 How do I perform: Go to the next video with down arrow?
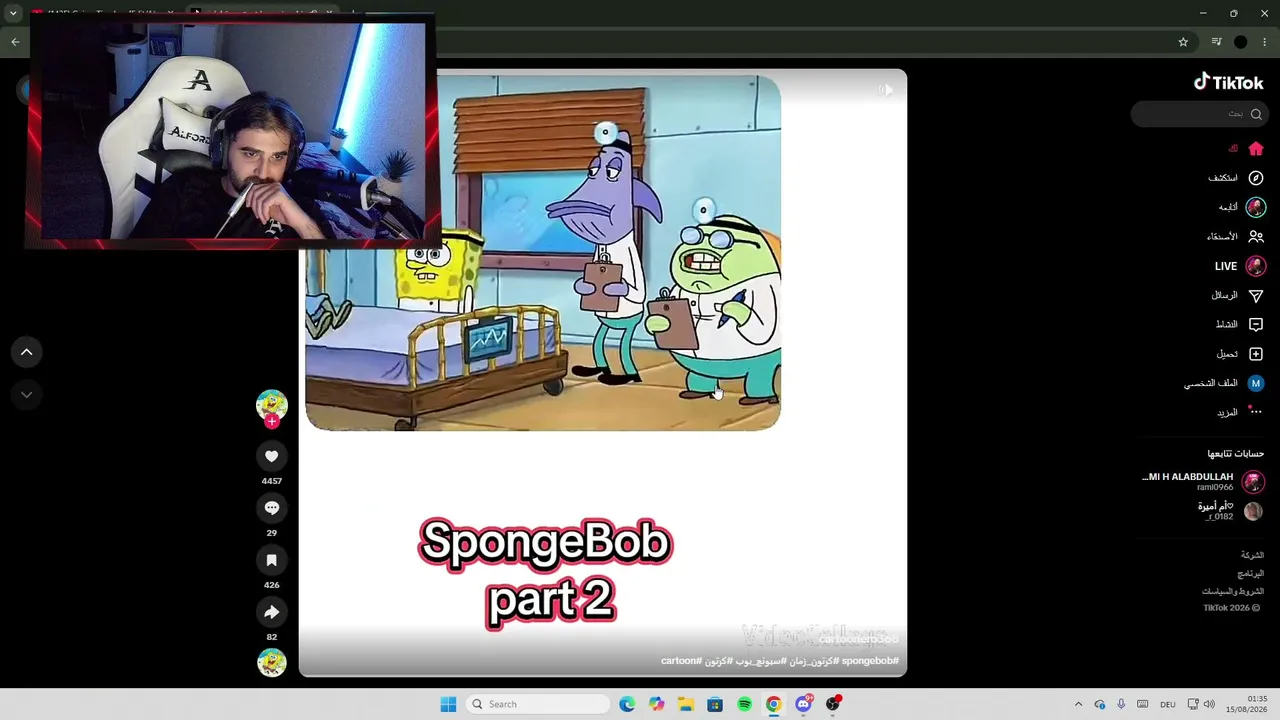click(x=27, y=395)
